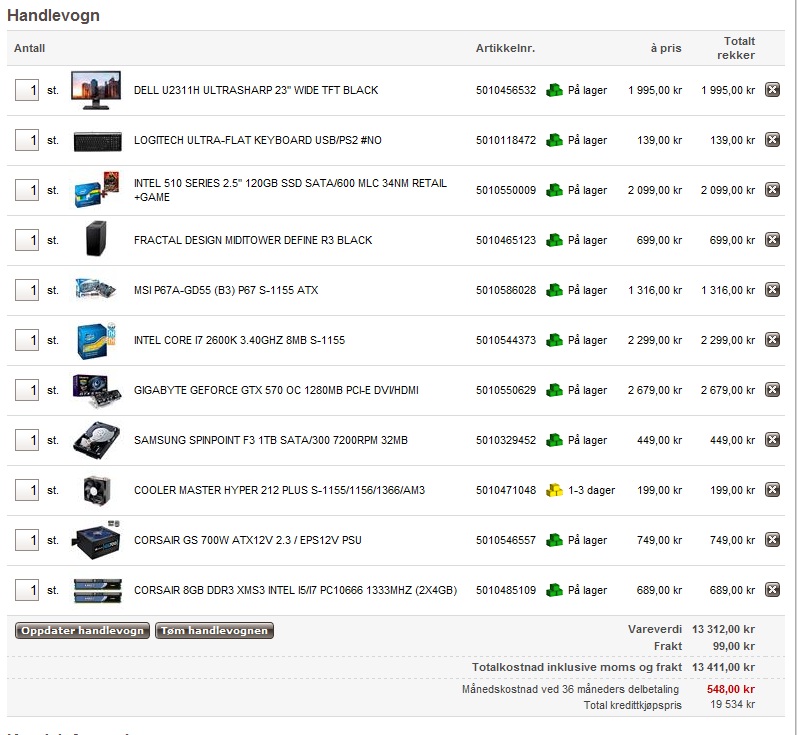This screenshot has height=735, width=797.
Task: Click the Samsung hard drive thumbnail
Action: (x=97, y=440)
